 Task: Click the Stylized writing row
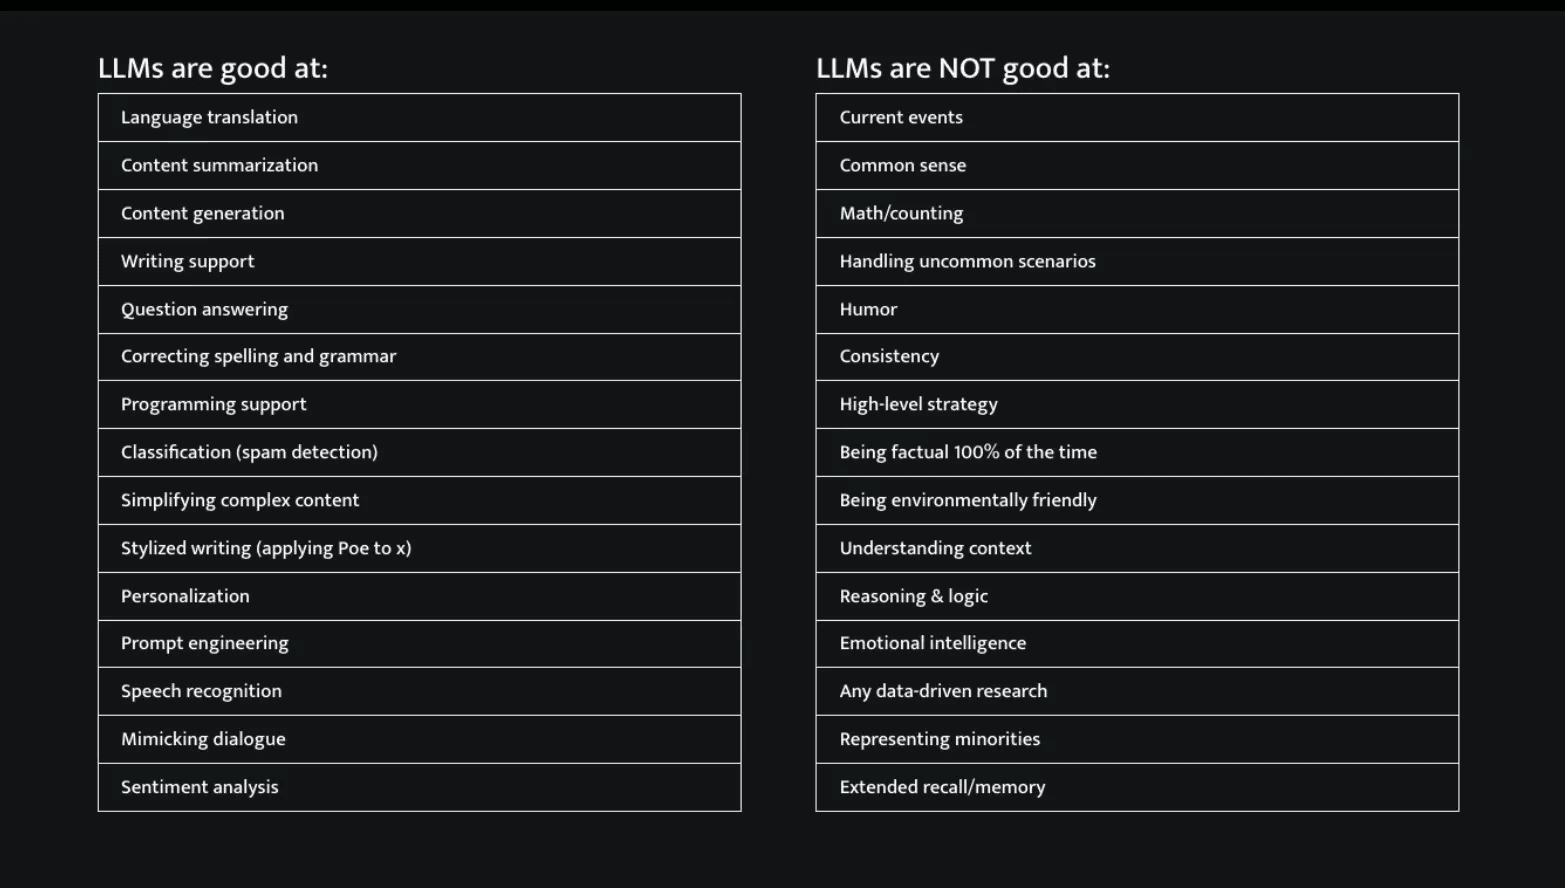[266, 548]
